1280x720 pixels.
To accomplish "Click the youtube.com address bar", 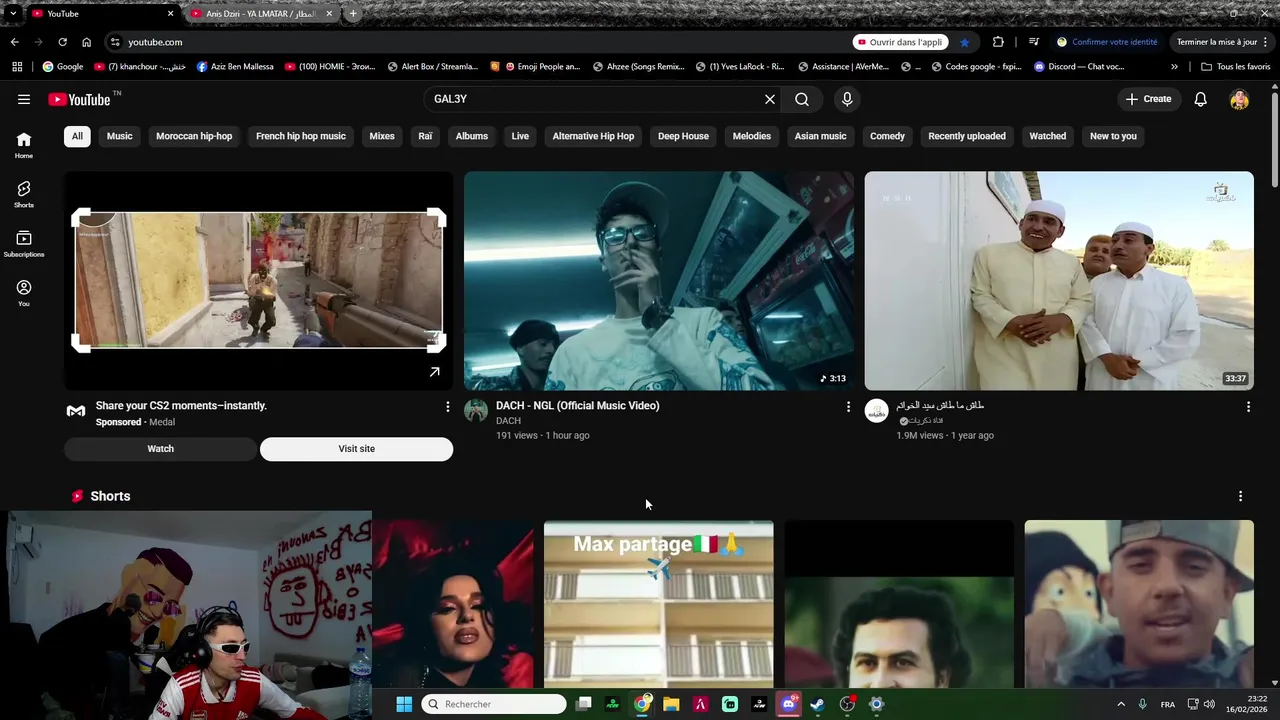I will [x=480, y=42].
